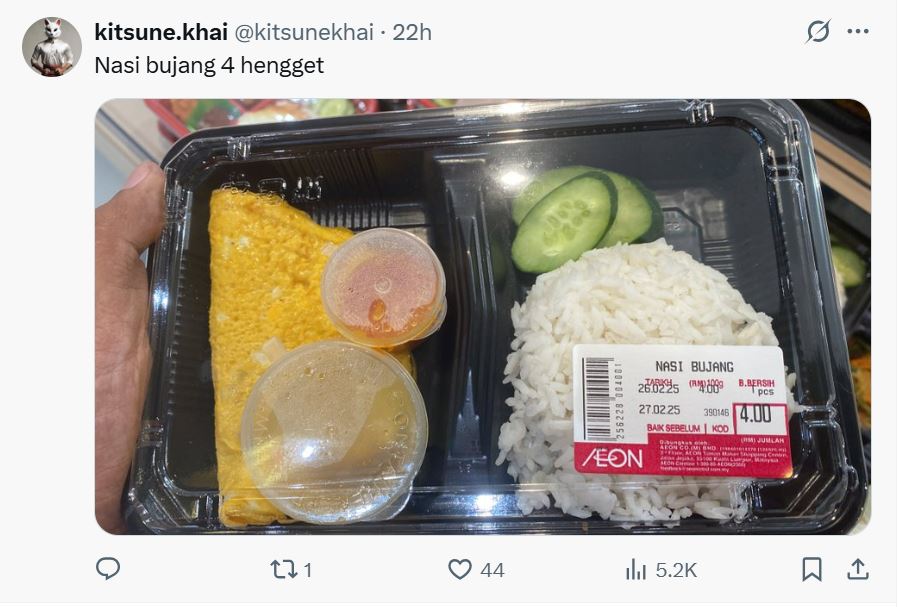Open the @kitsunekhai handle link
The image size is (898, 607).
(304, 32)
